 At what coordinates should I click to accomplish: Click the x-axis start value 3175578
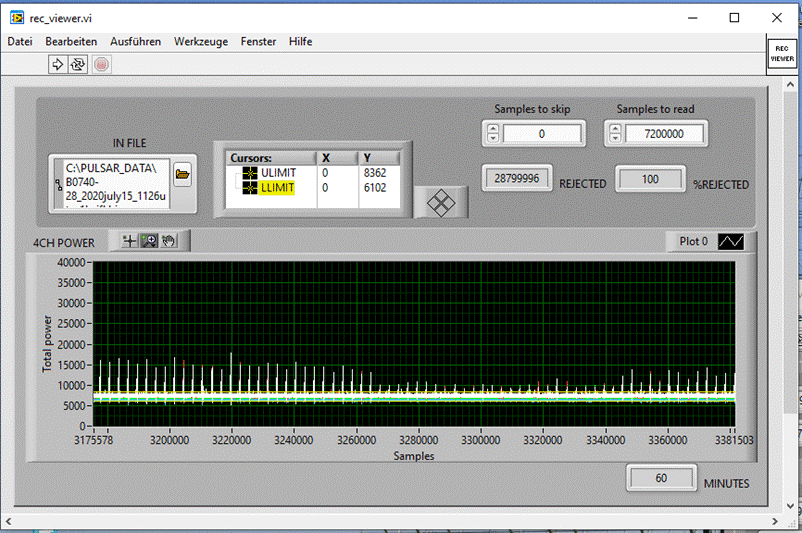tap(94, 440)
